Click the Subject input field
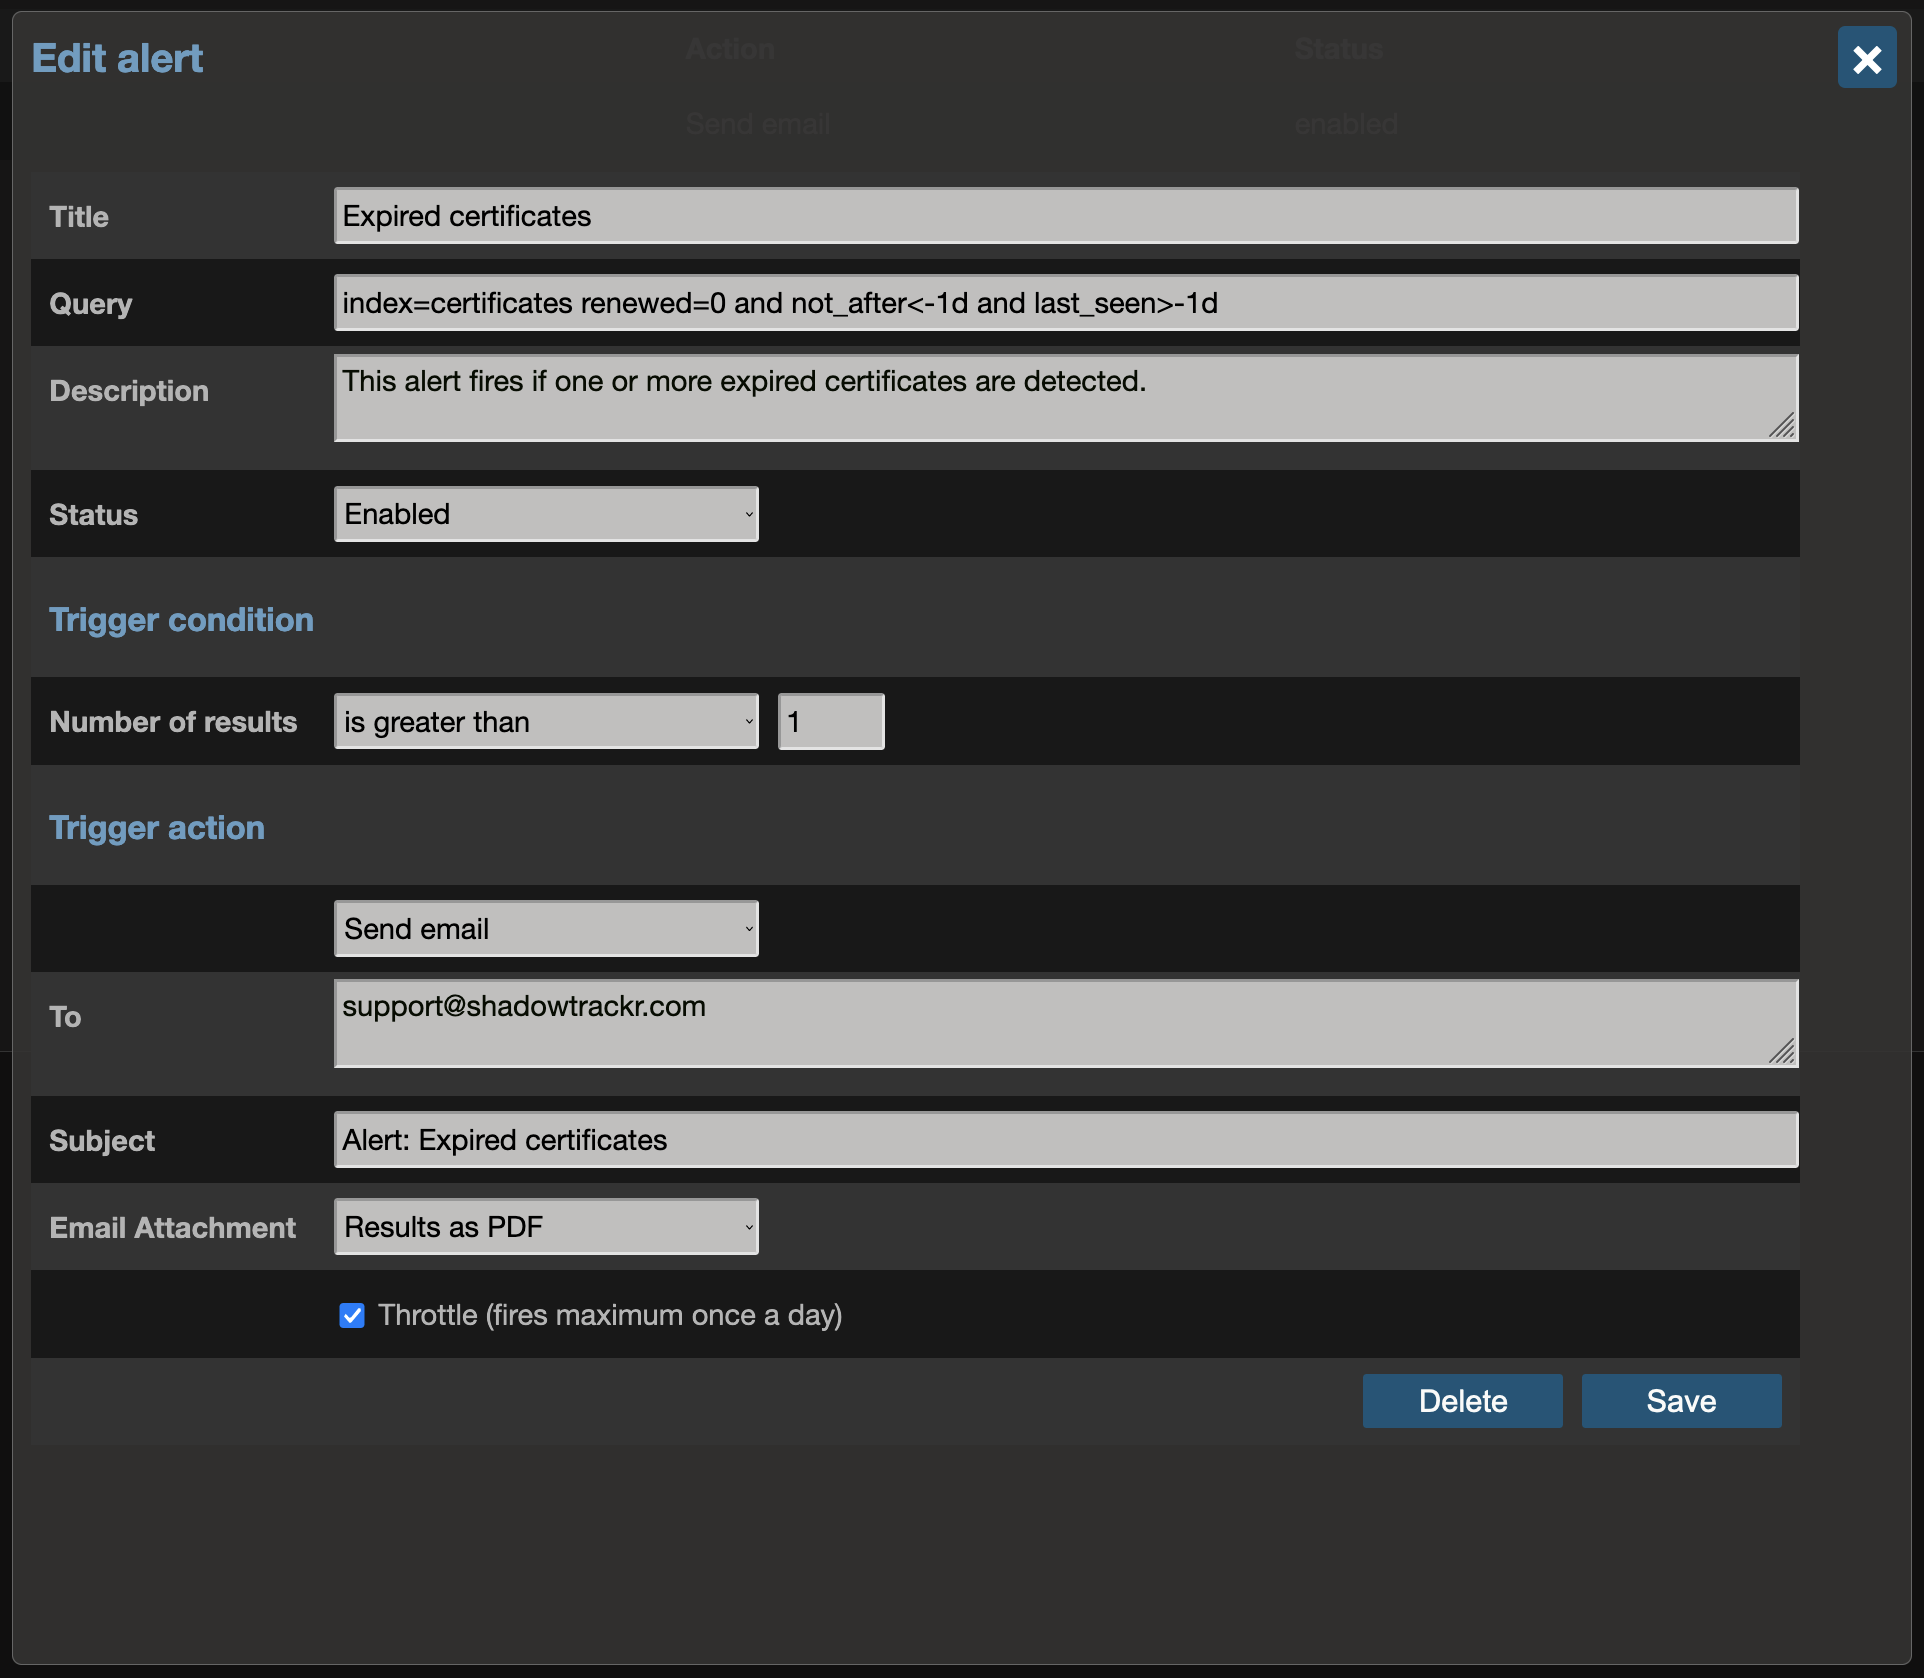This screenshot has width=1924, height=1678. (x=1065, y=1140)
